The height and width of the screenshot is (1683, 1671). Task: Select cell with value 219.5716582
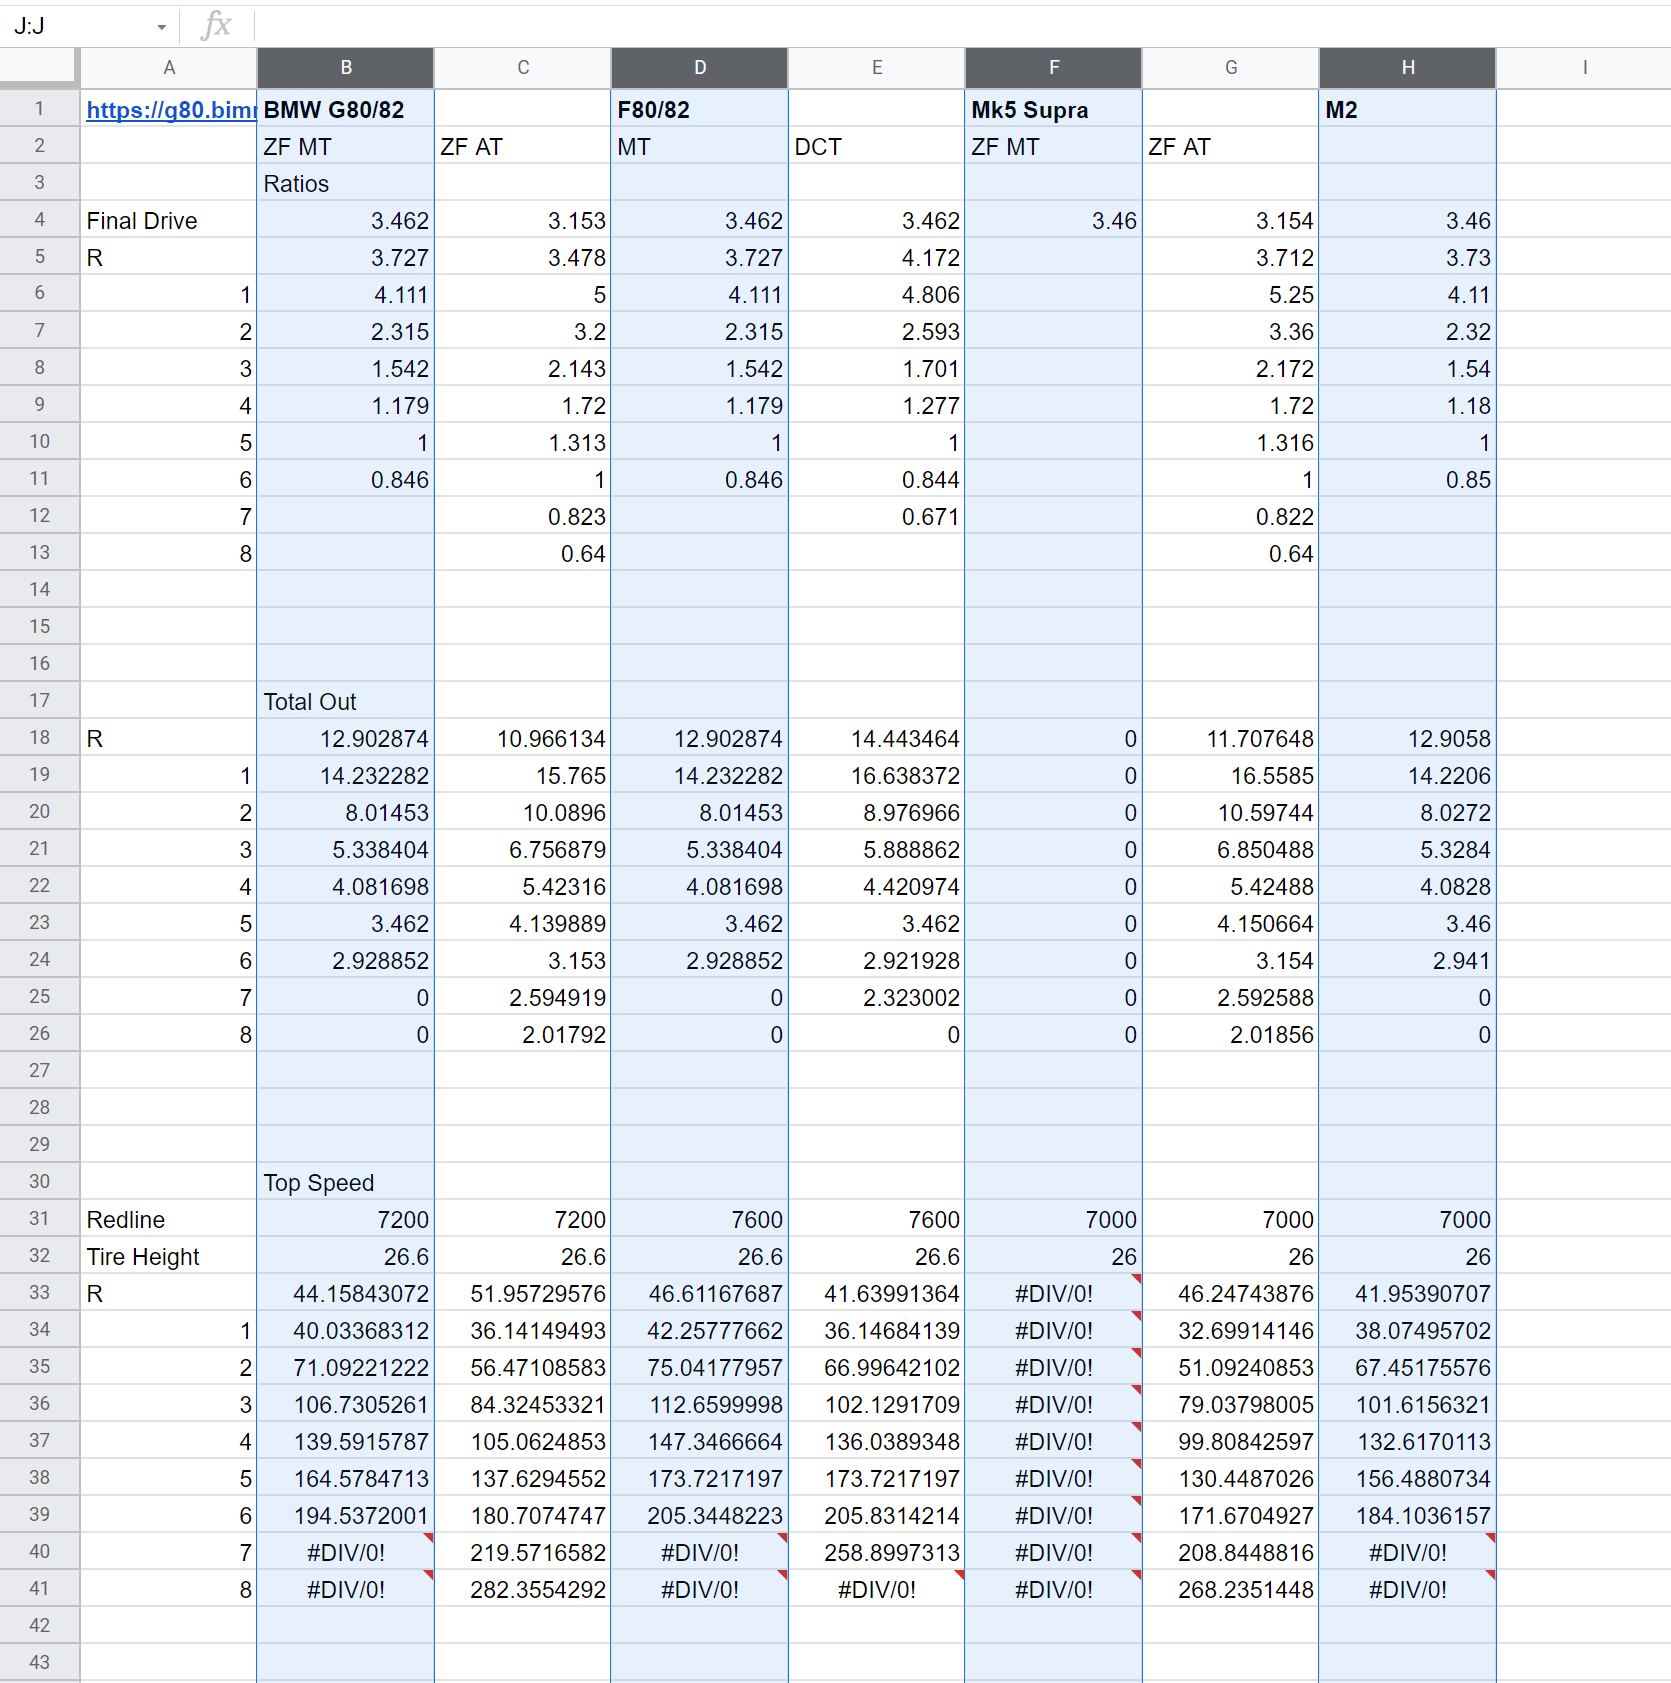tap(523, 1552)
